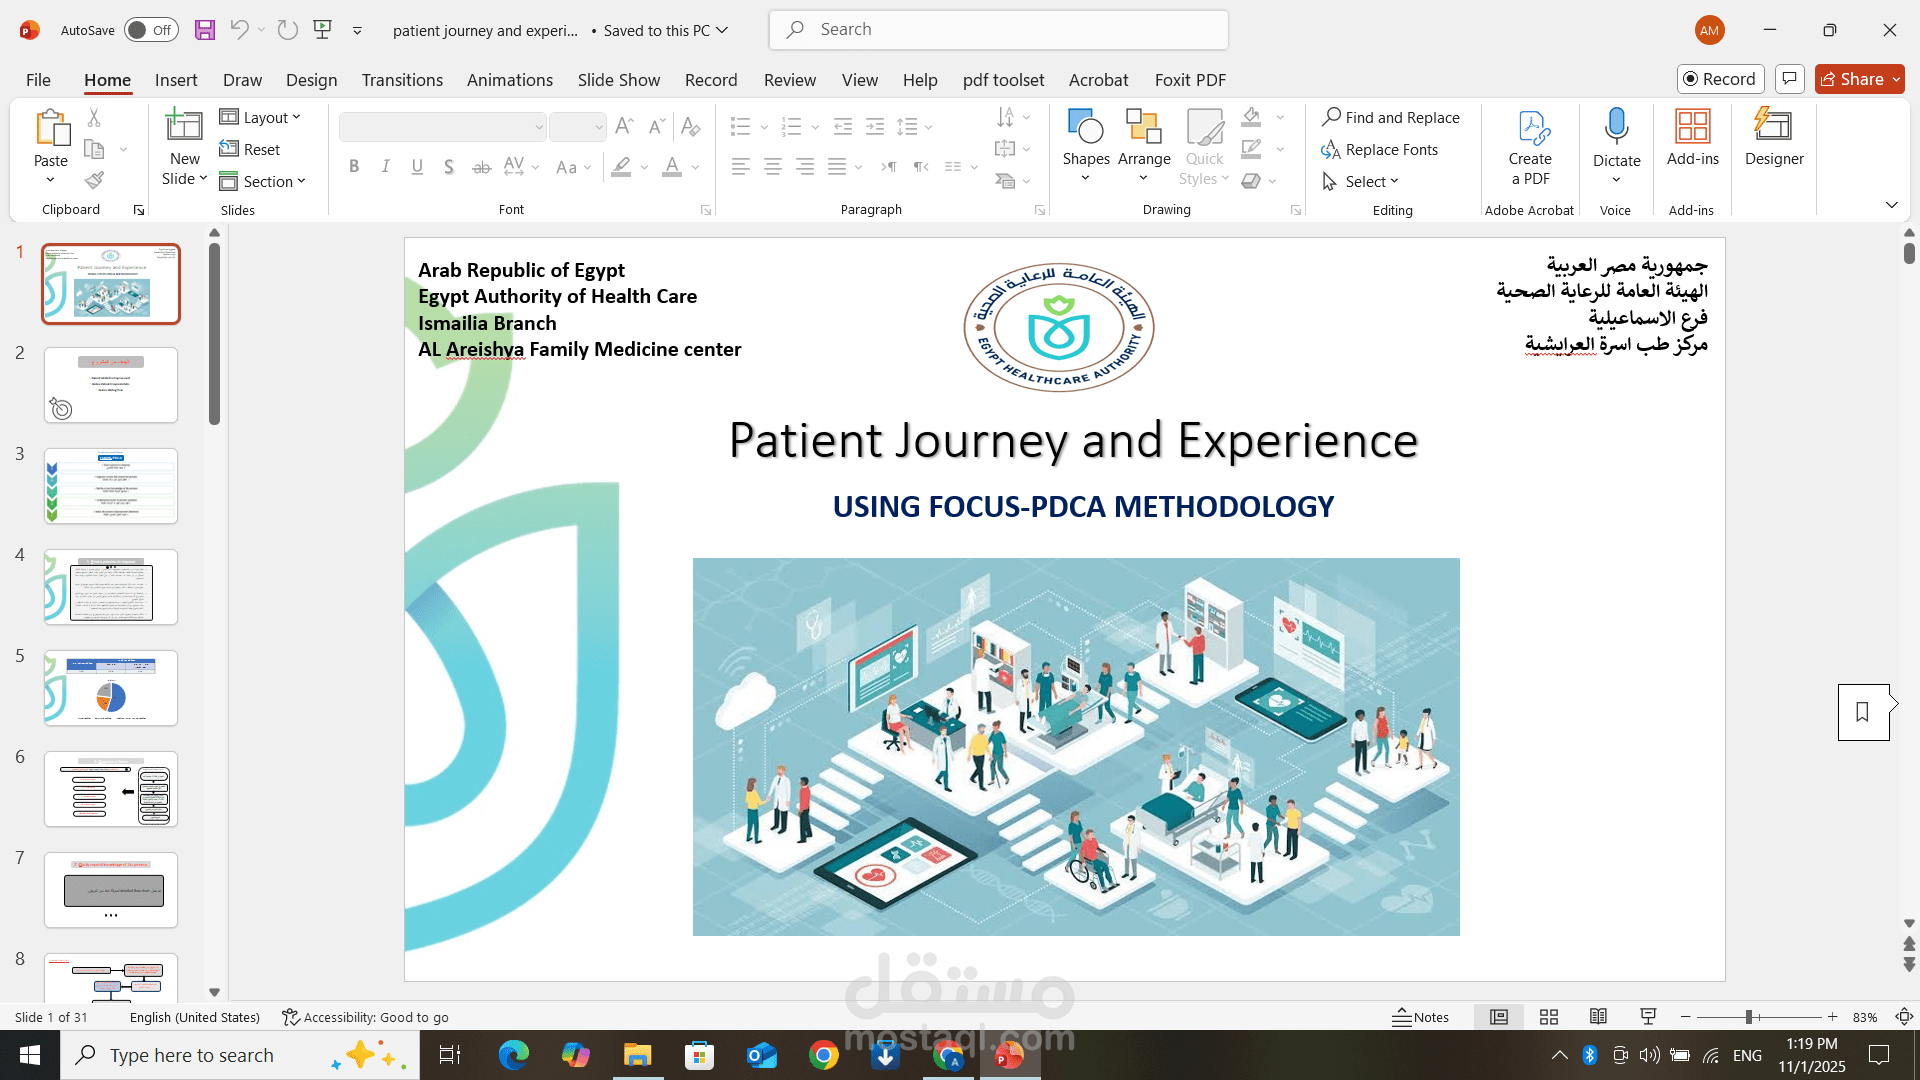Expand Paste options arrow
This screenshot has width=1920, height=1080.
click(51, 180)
